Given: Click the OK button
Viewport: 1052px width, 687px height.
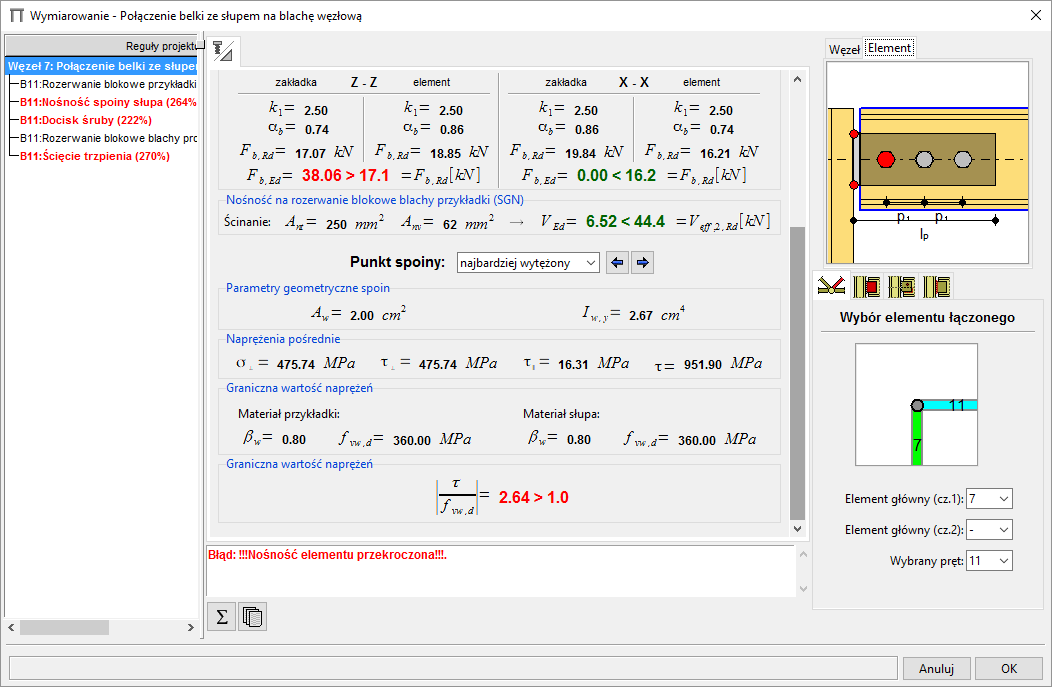Looking at the screenshot, I should point(1008,669).
